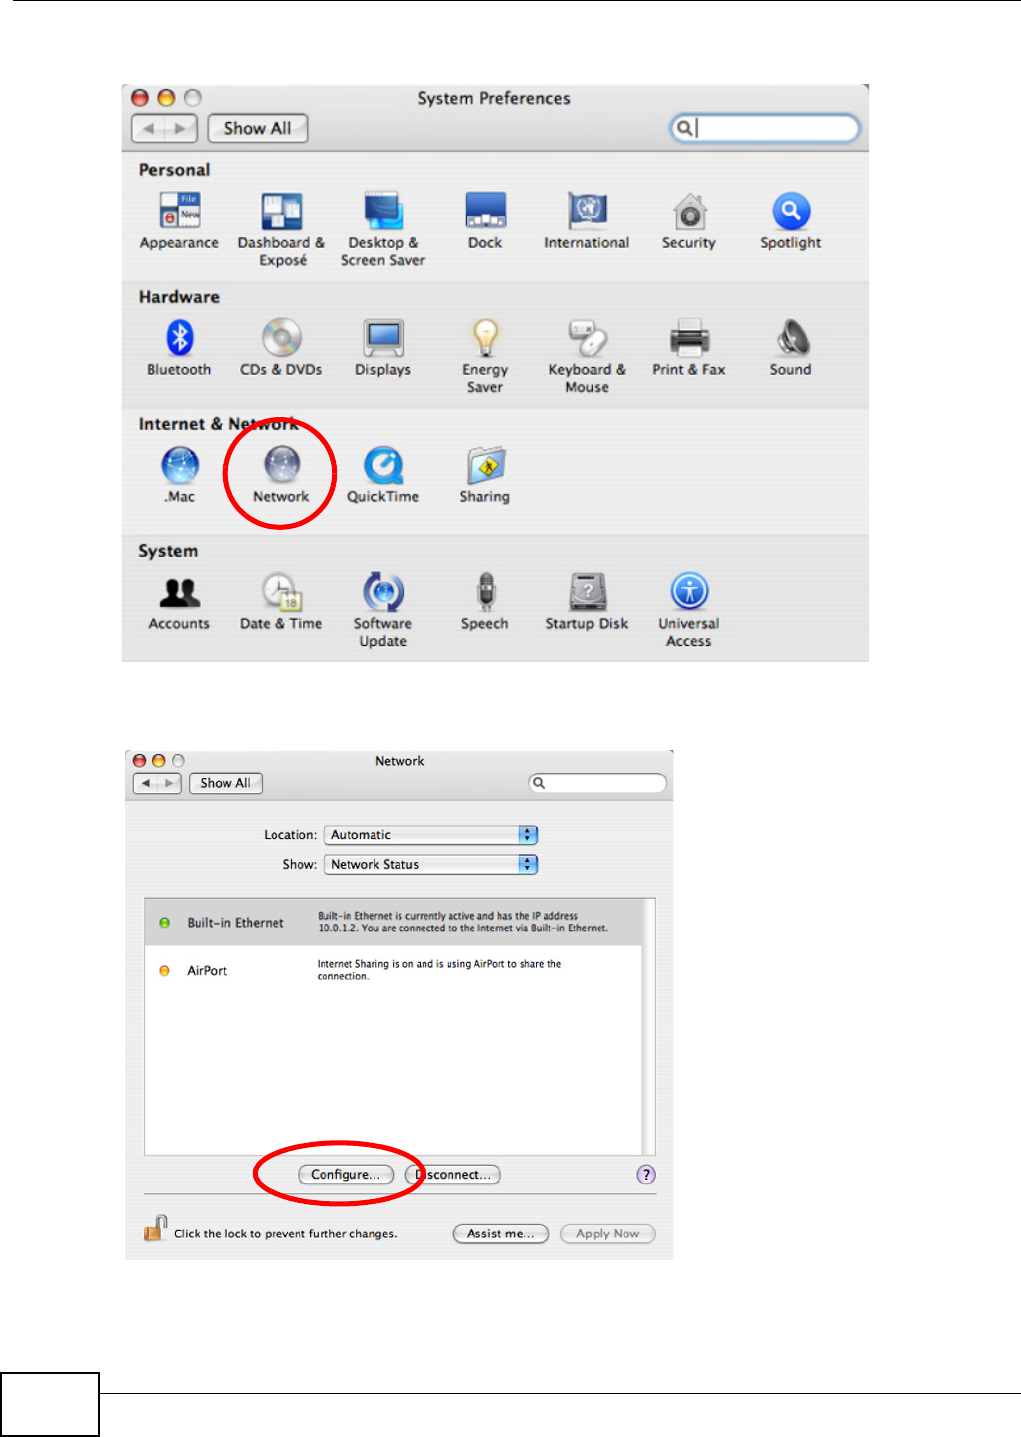Image resolution: width=1021 pixels, height=1437 pixels.
Task: Open Dashboard & Exposé preferences
Action: pyautogui.click(x=282, y=229)
